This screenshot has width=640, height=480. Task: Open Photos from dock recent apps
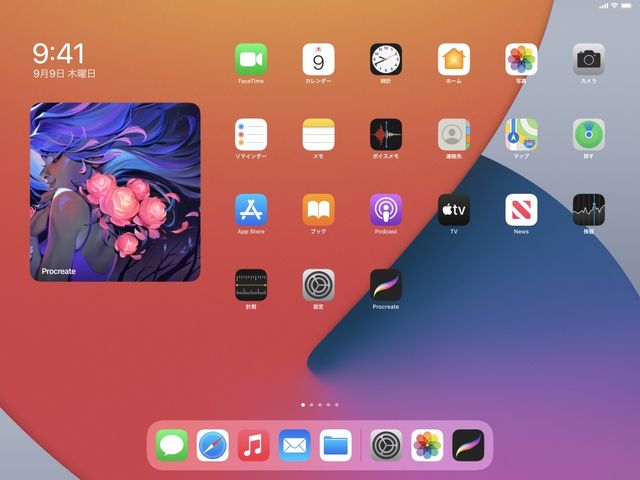pos(427,445)
